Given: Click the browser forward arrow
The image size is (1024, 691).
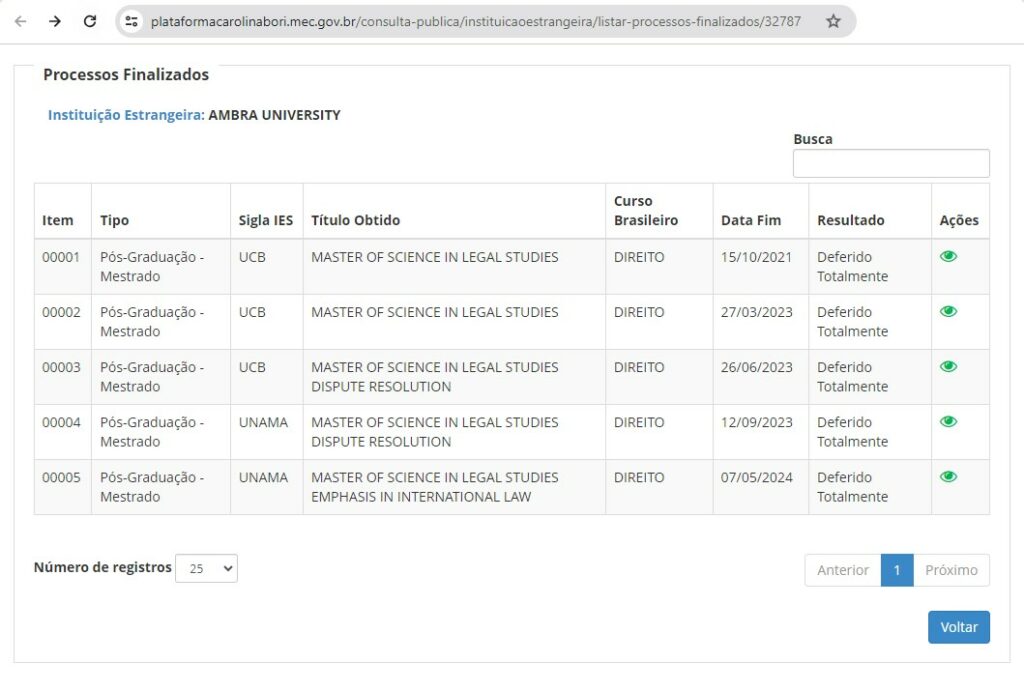Looking at the screenshot, I should (x=55, y=22).
